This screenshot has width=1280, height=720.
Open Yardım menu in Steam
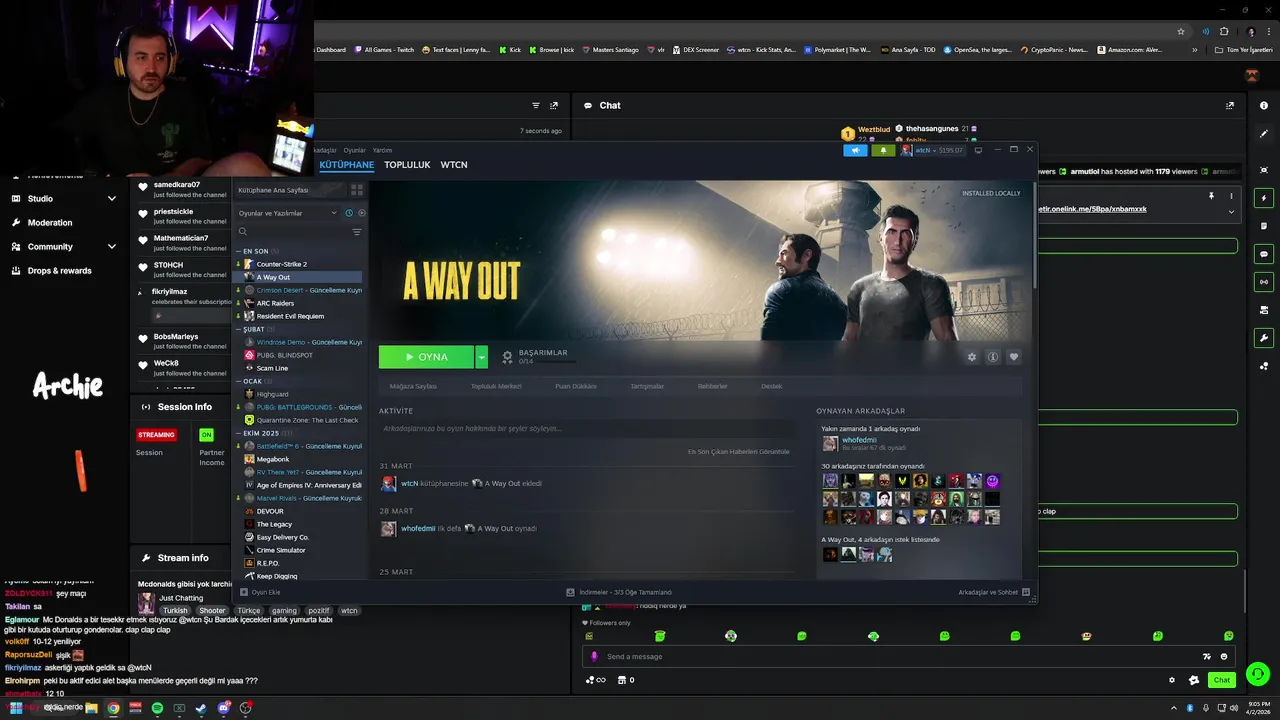(x=382, y=150)
